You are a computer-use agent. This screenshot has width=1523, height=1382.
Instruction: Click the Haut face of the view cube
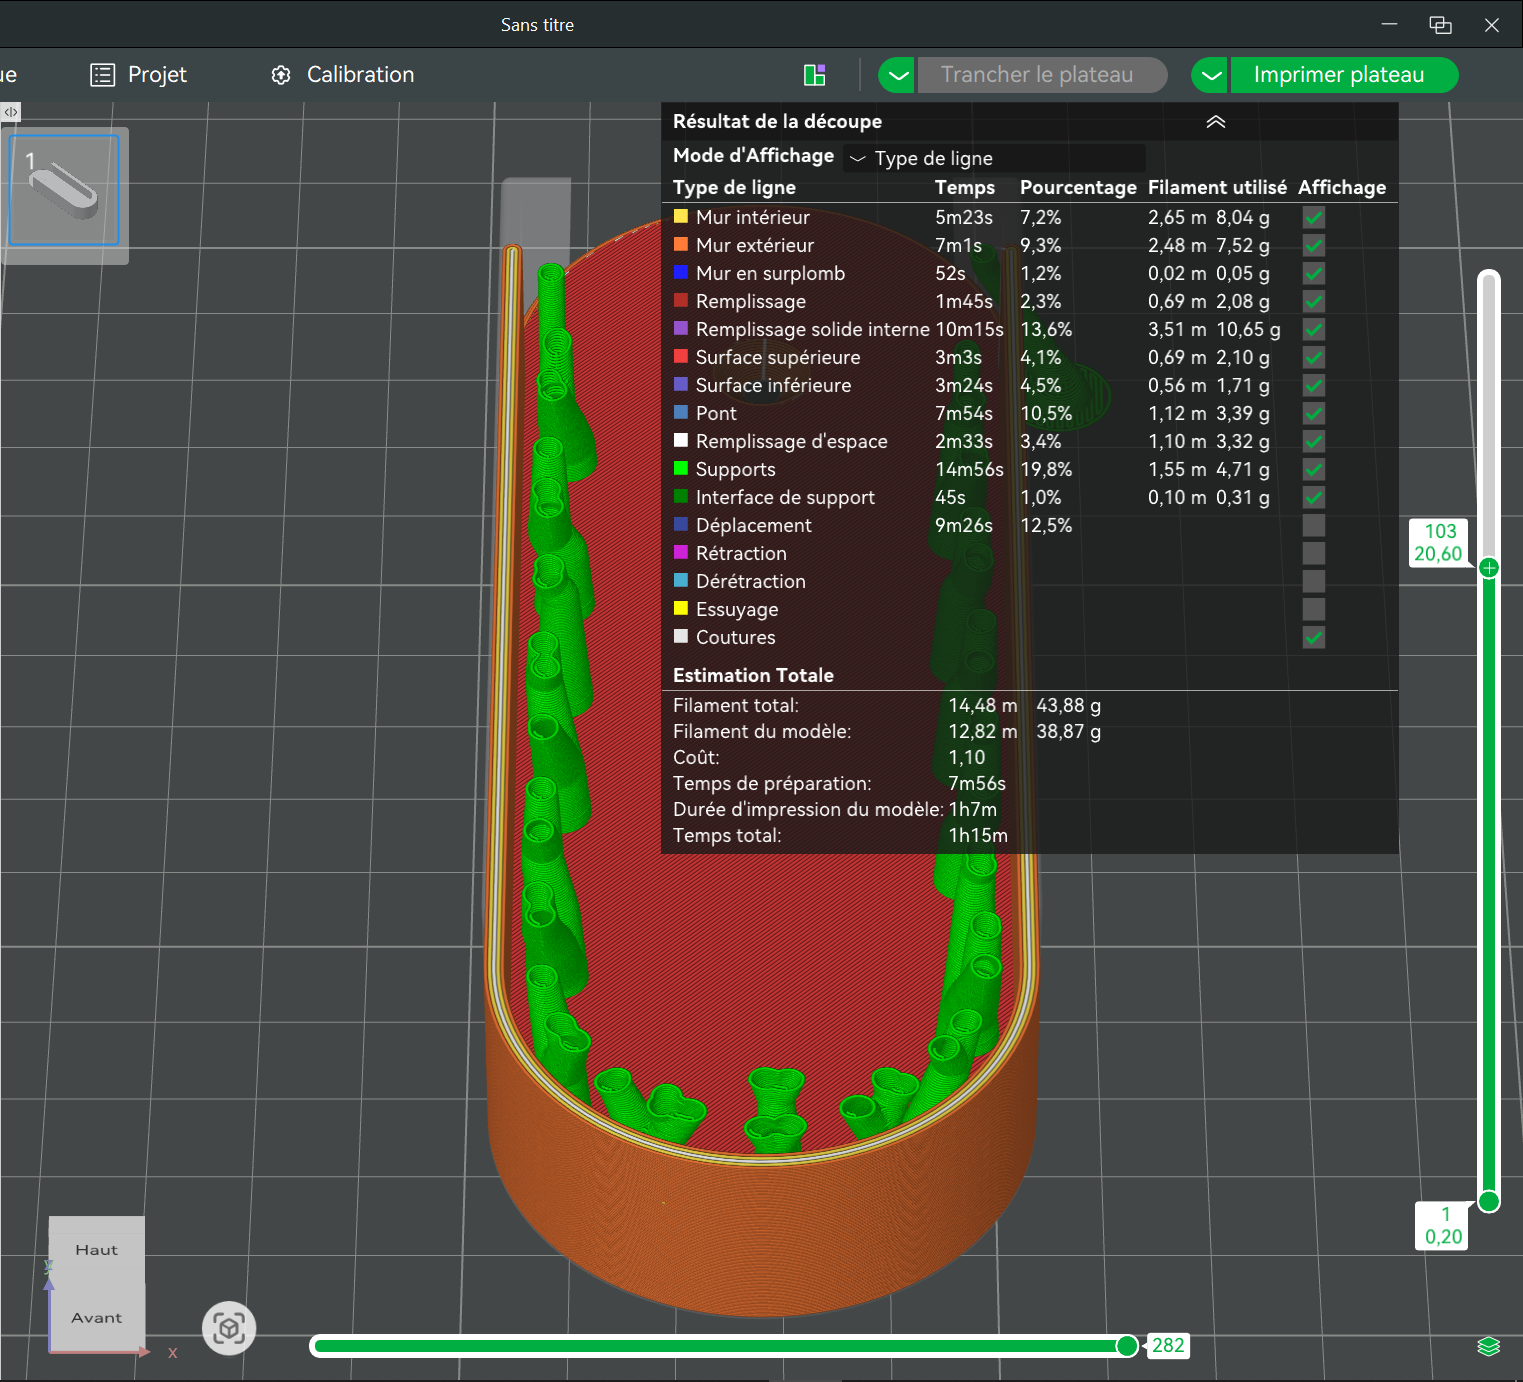96,1250
